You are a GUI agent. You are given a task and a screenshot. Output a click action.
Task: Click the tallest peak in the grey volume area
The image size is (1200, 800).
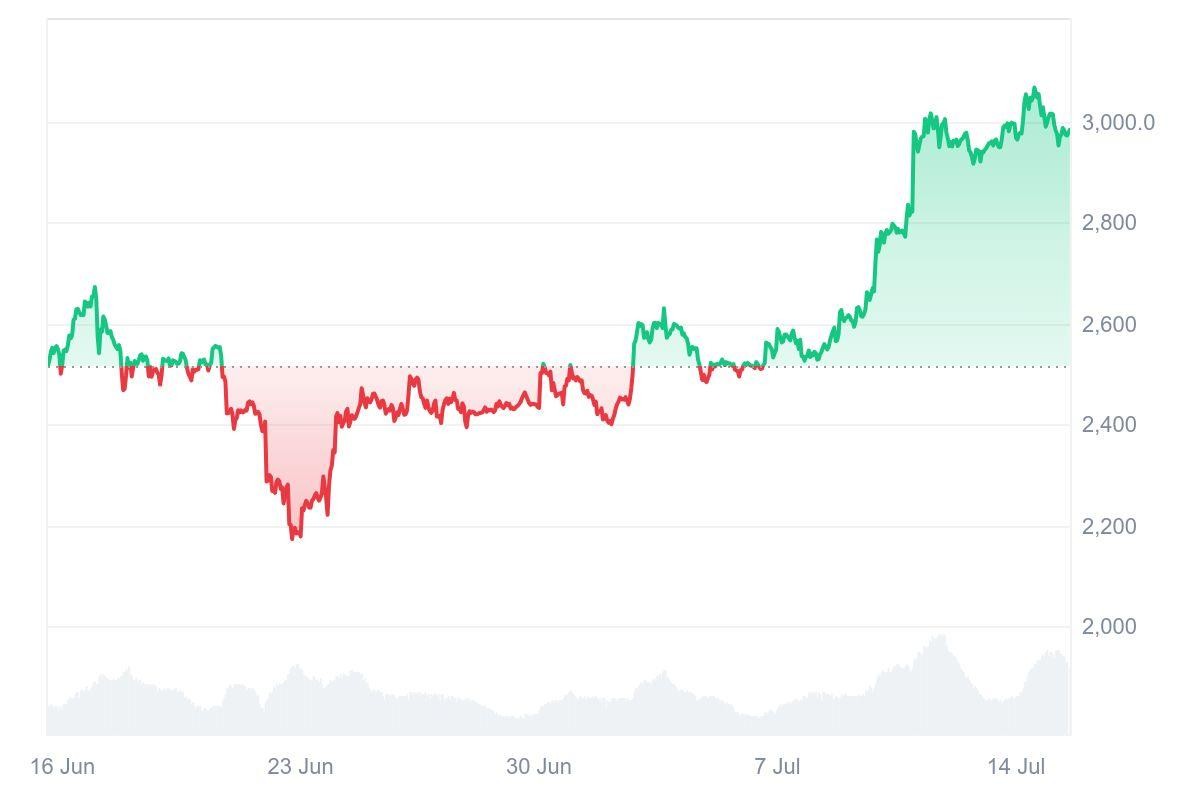point(939,636)
